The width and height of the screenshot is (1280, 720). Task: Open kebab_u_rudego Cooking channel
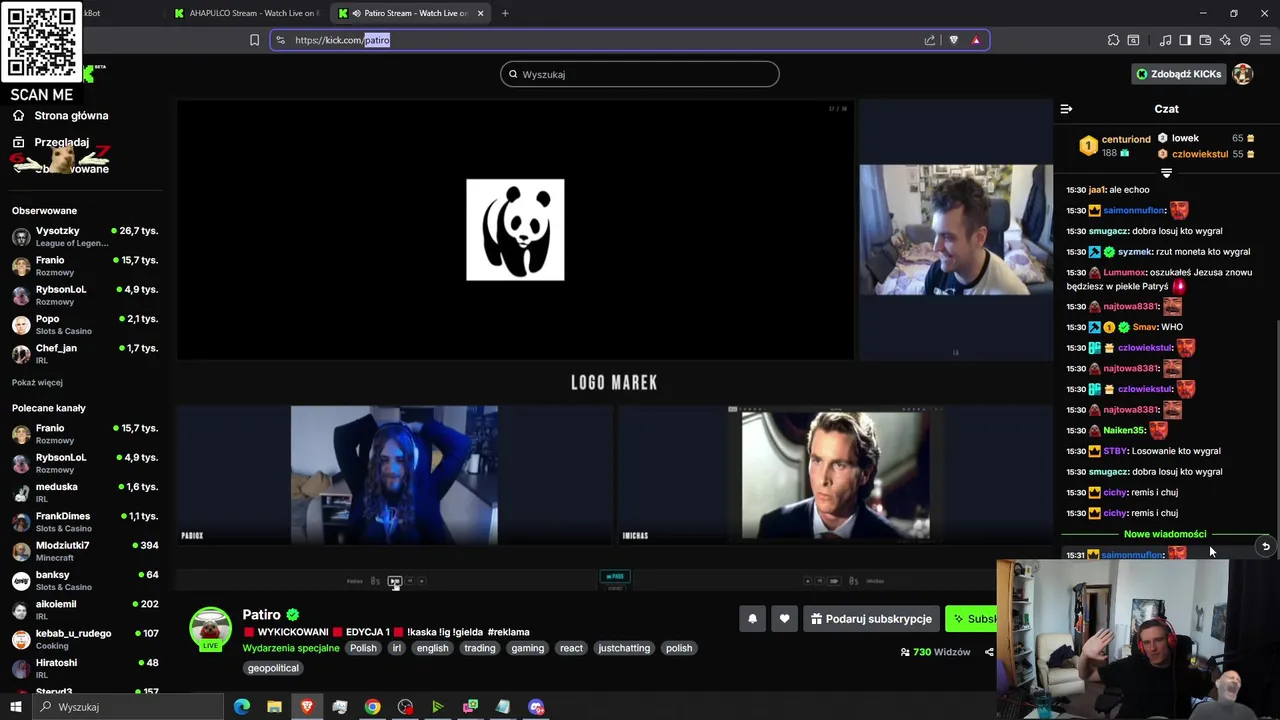tap(84, 639)
